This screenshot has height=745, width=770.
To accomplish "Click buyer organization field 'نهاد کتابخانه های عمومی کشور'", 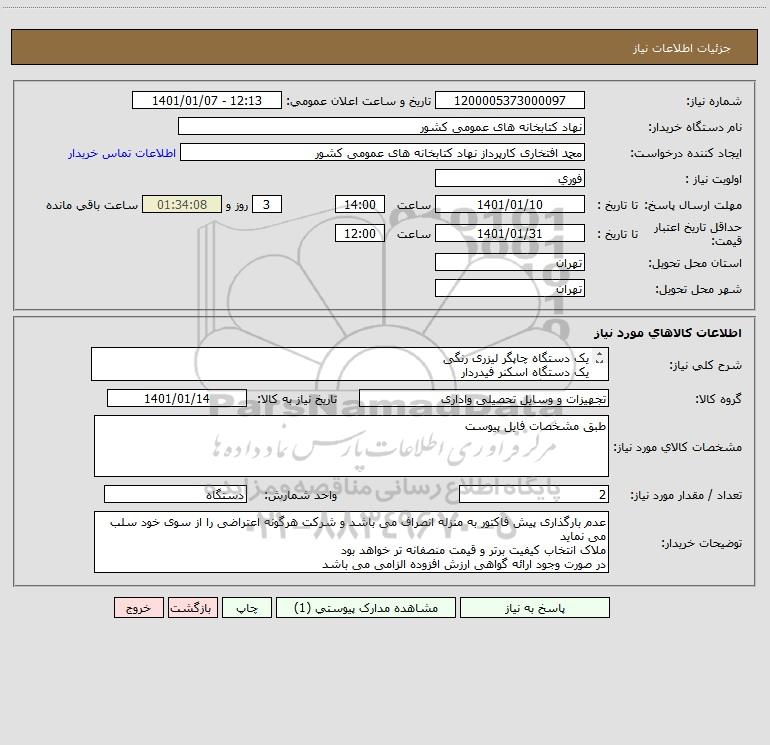I will (381, 126).
